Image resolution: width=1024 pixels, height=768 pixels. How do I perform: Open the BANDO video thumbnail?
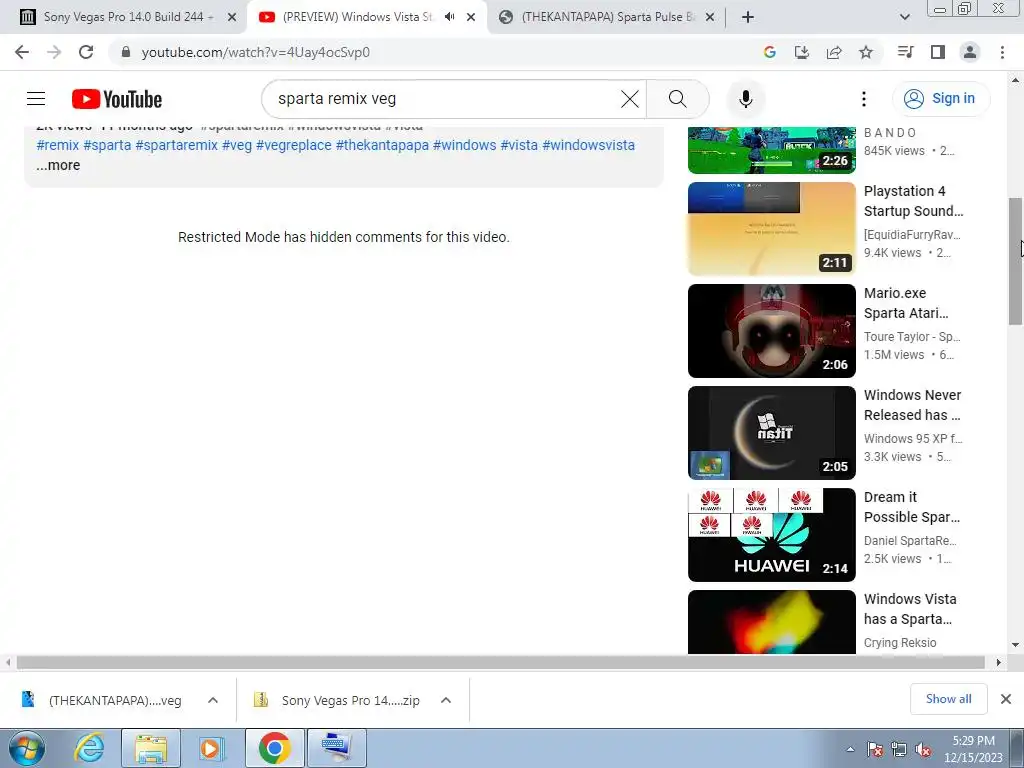click(771, 150)
